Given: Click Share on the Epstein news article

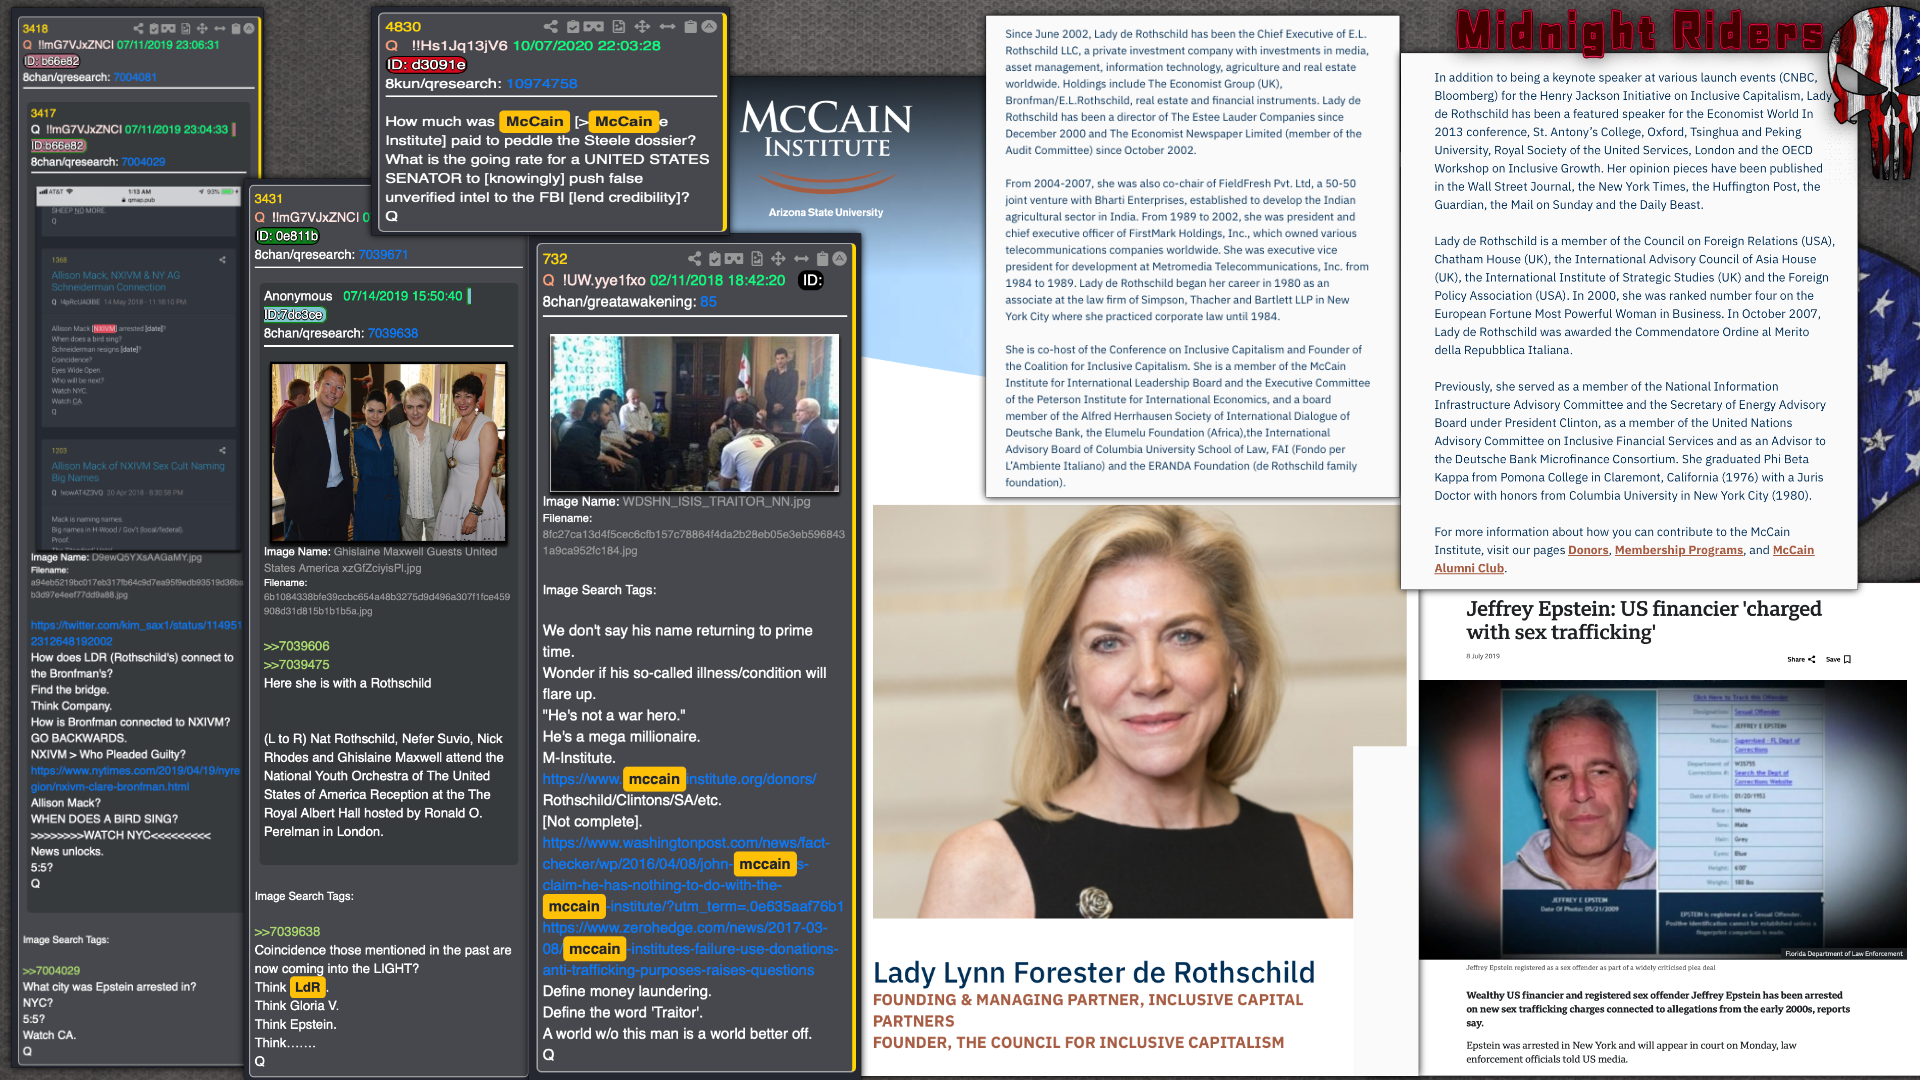Looking at the screenshot, I should click(x=1801, y=659).
